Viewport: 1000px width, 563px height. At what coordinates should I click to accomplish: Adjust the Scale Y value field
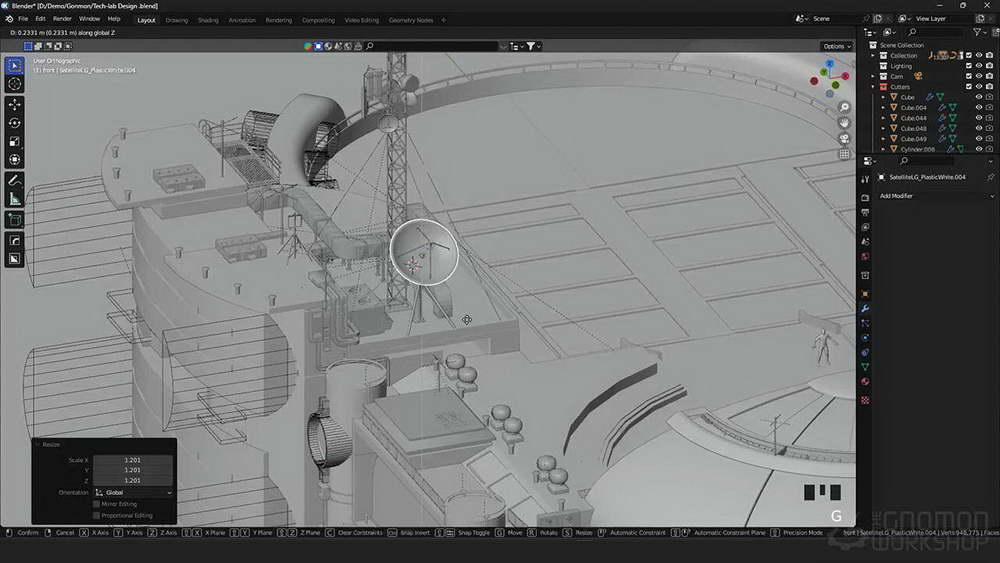pyautogui.click(x=133, y=470)
